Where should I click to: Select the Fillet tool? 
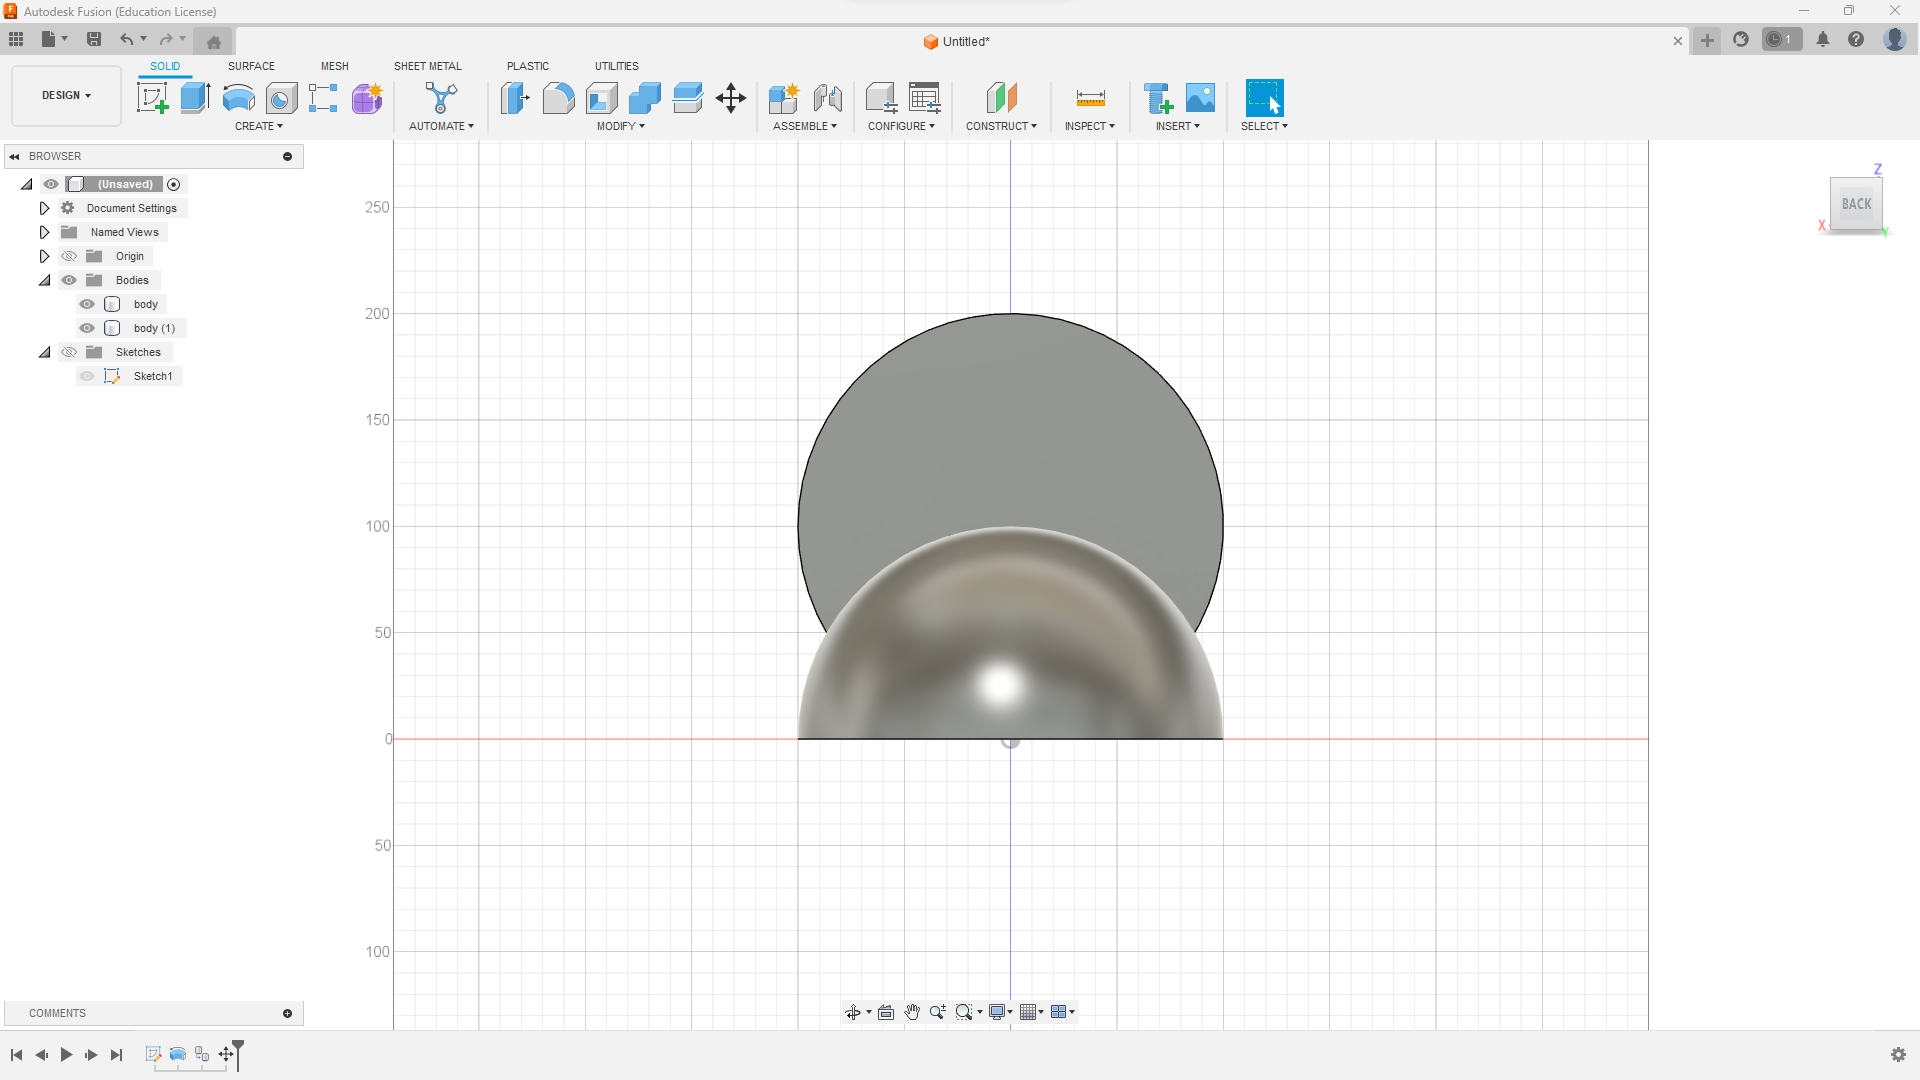click(558, 98)
